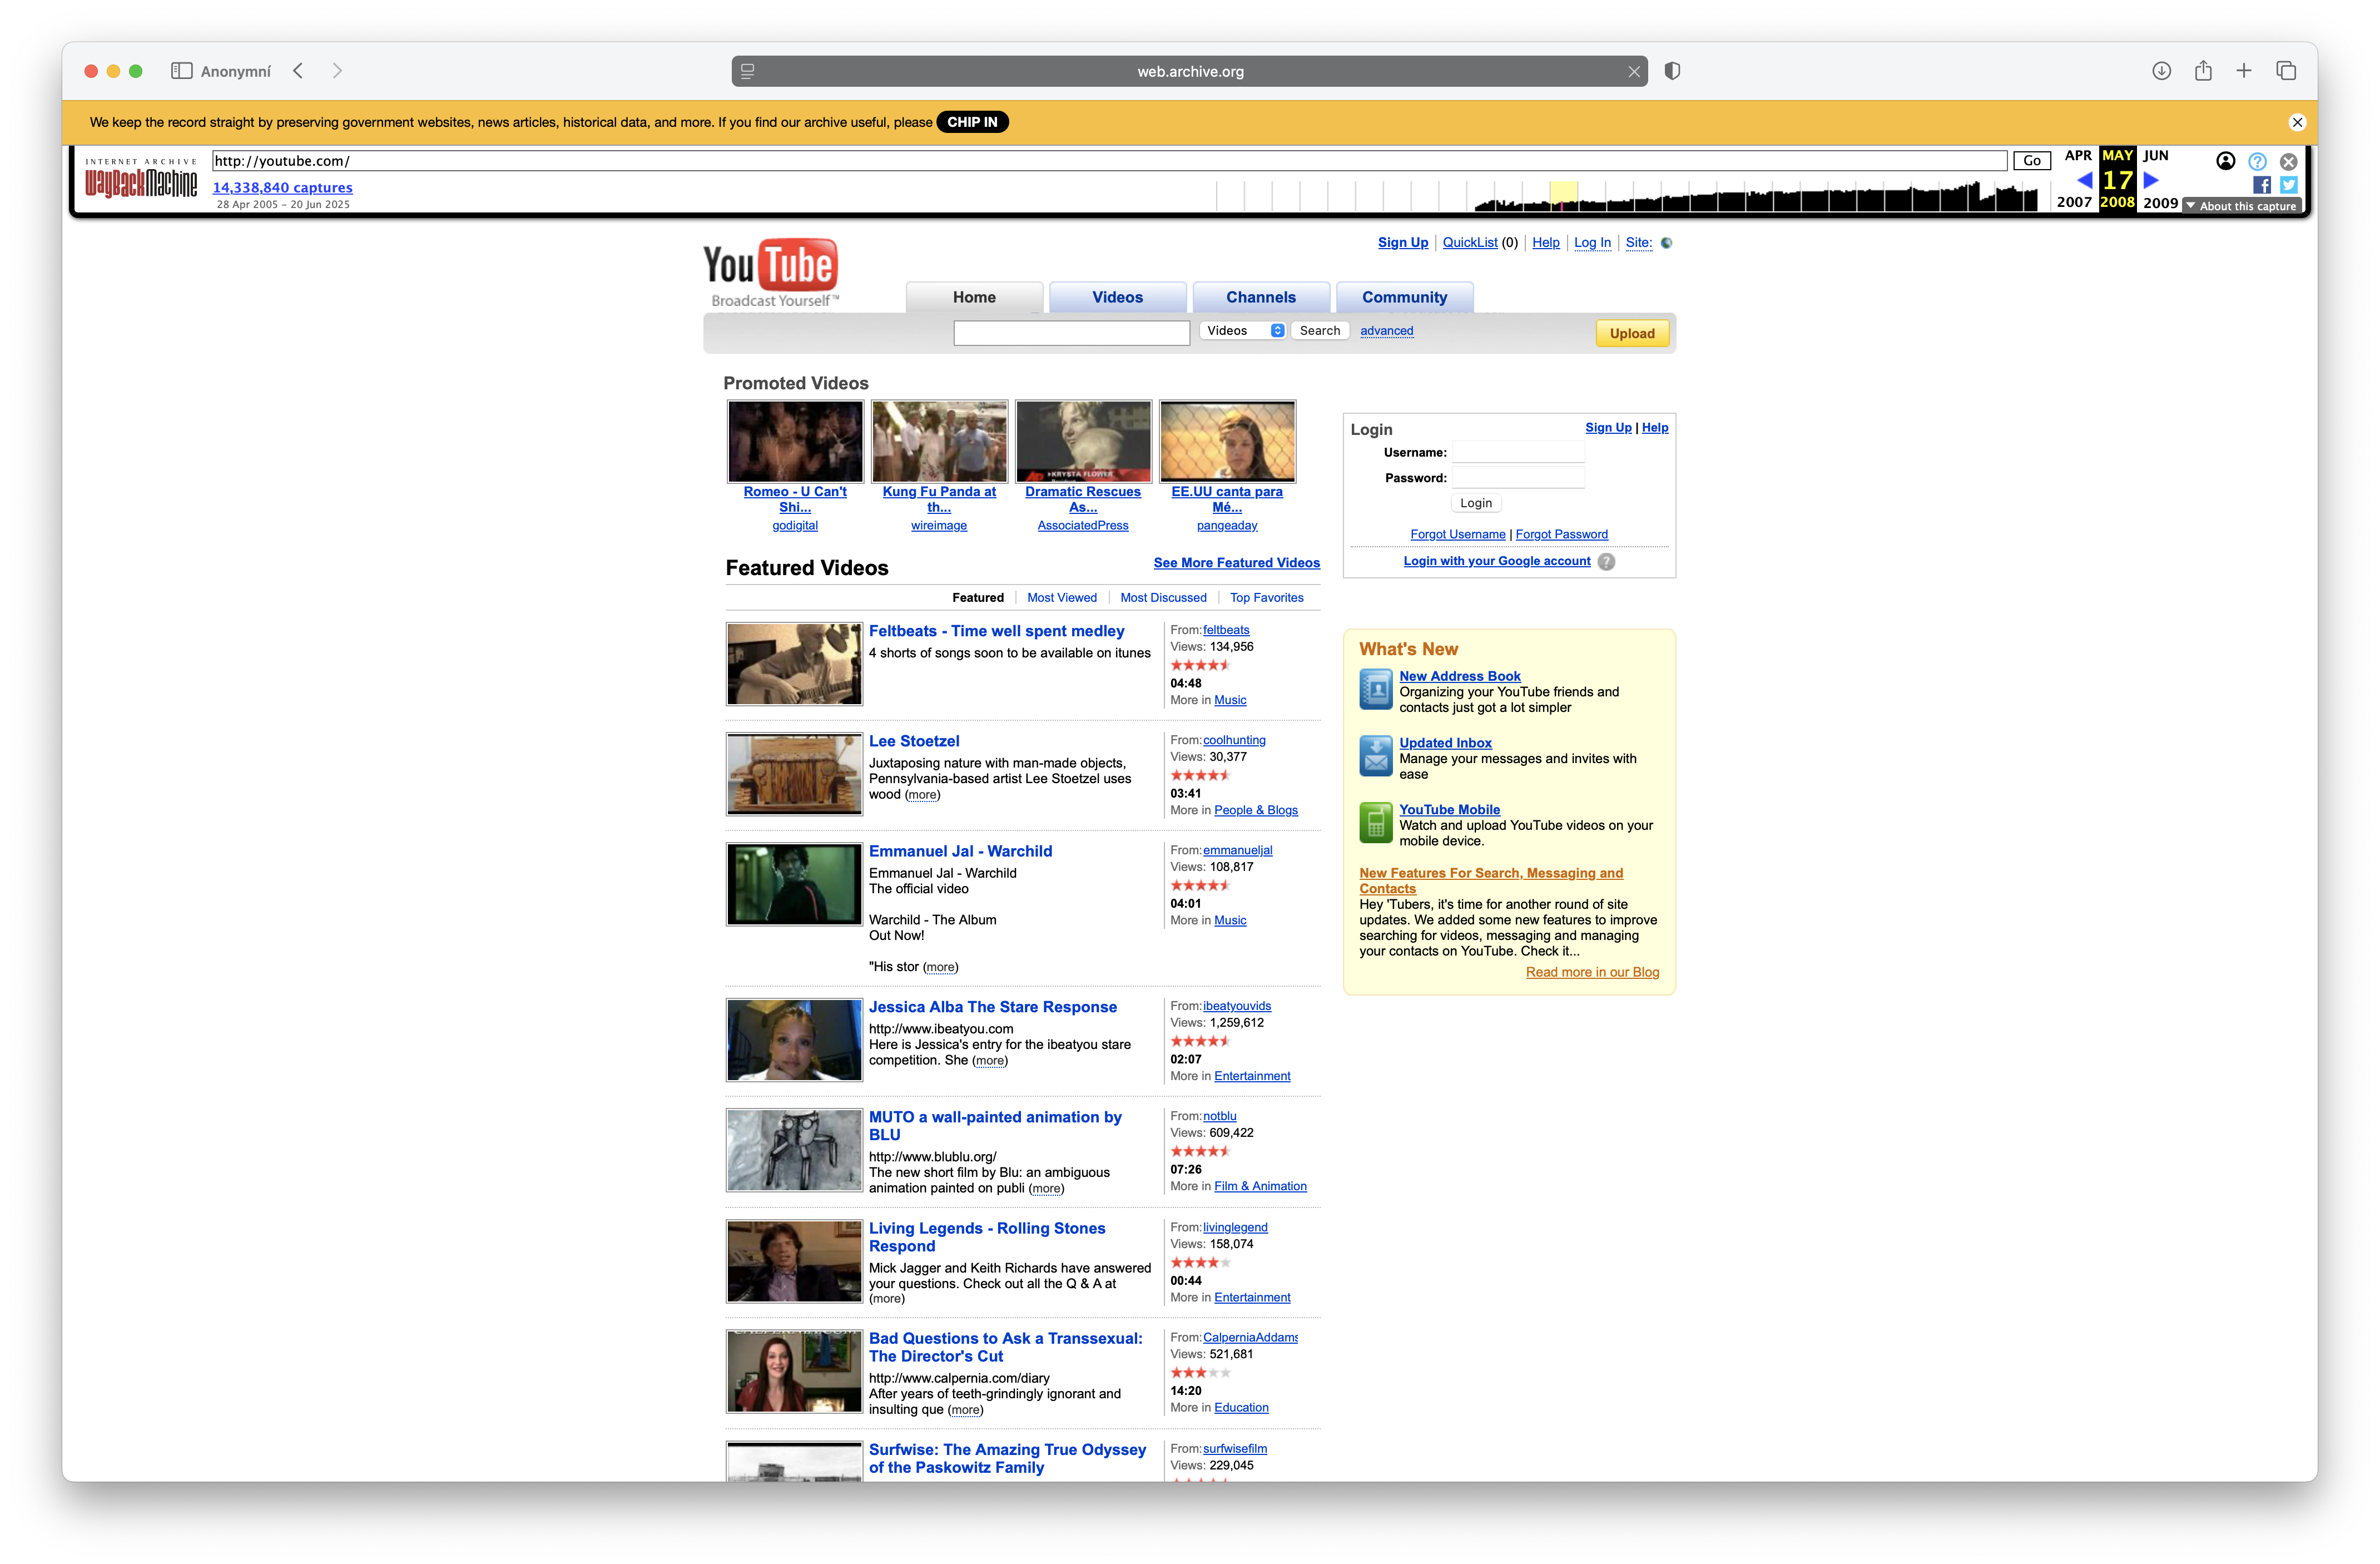Open See More Featured Videos link
Image resolution: width=2380 pixels, height=1564 pixels.
(x=1236, y=563)
